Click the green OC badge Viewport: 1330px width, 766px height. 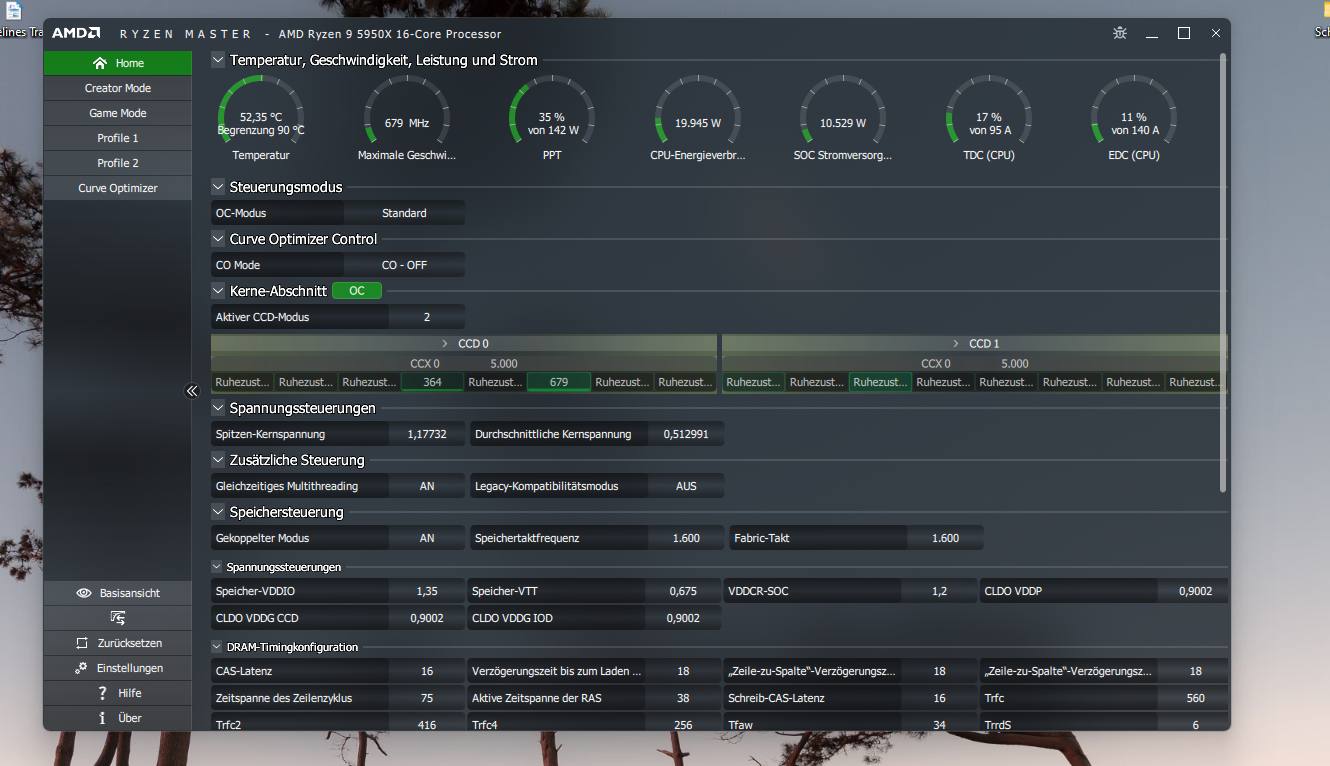(x=357, y=291)
